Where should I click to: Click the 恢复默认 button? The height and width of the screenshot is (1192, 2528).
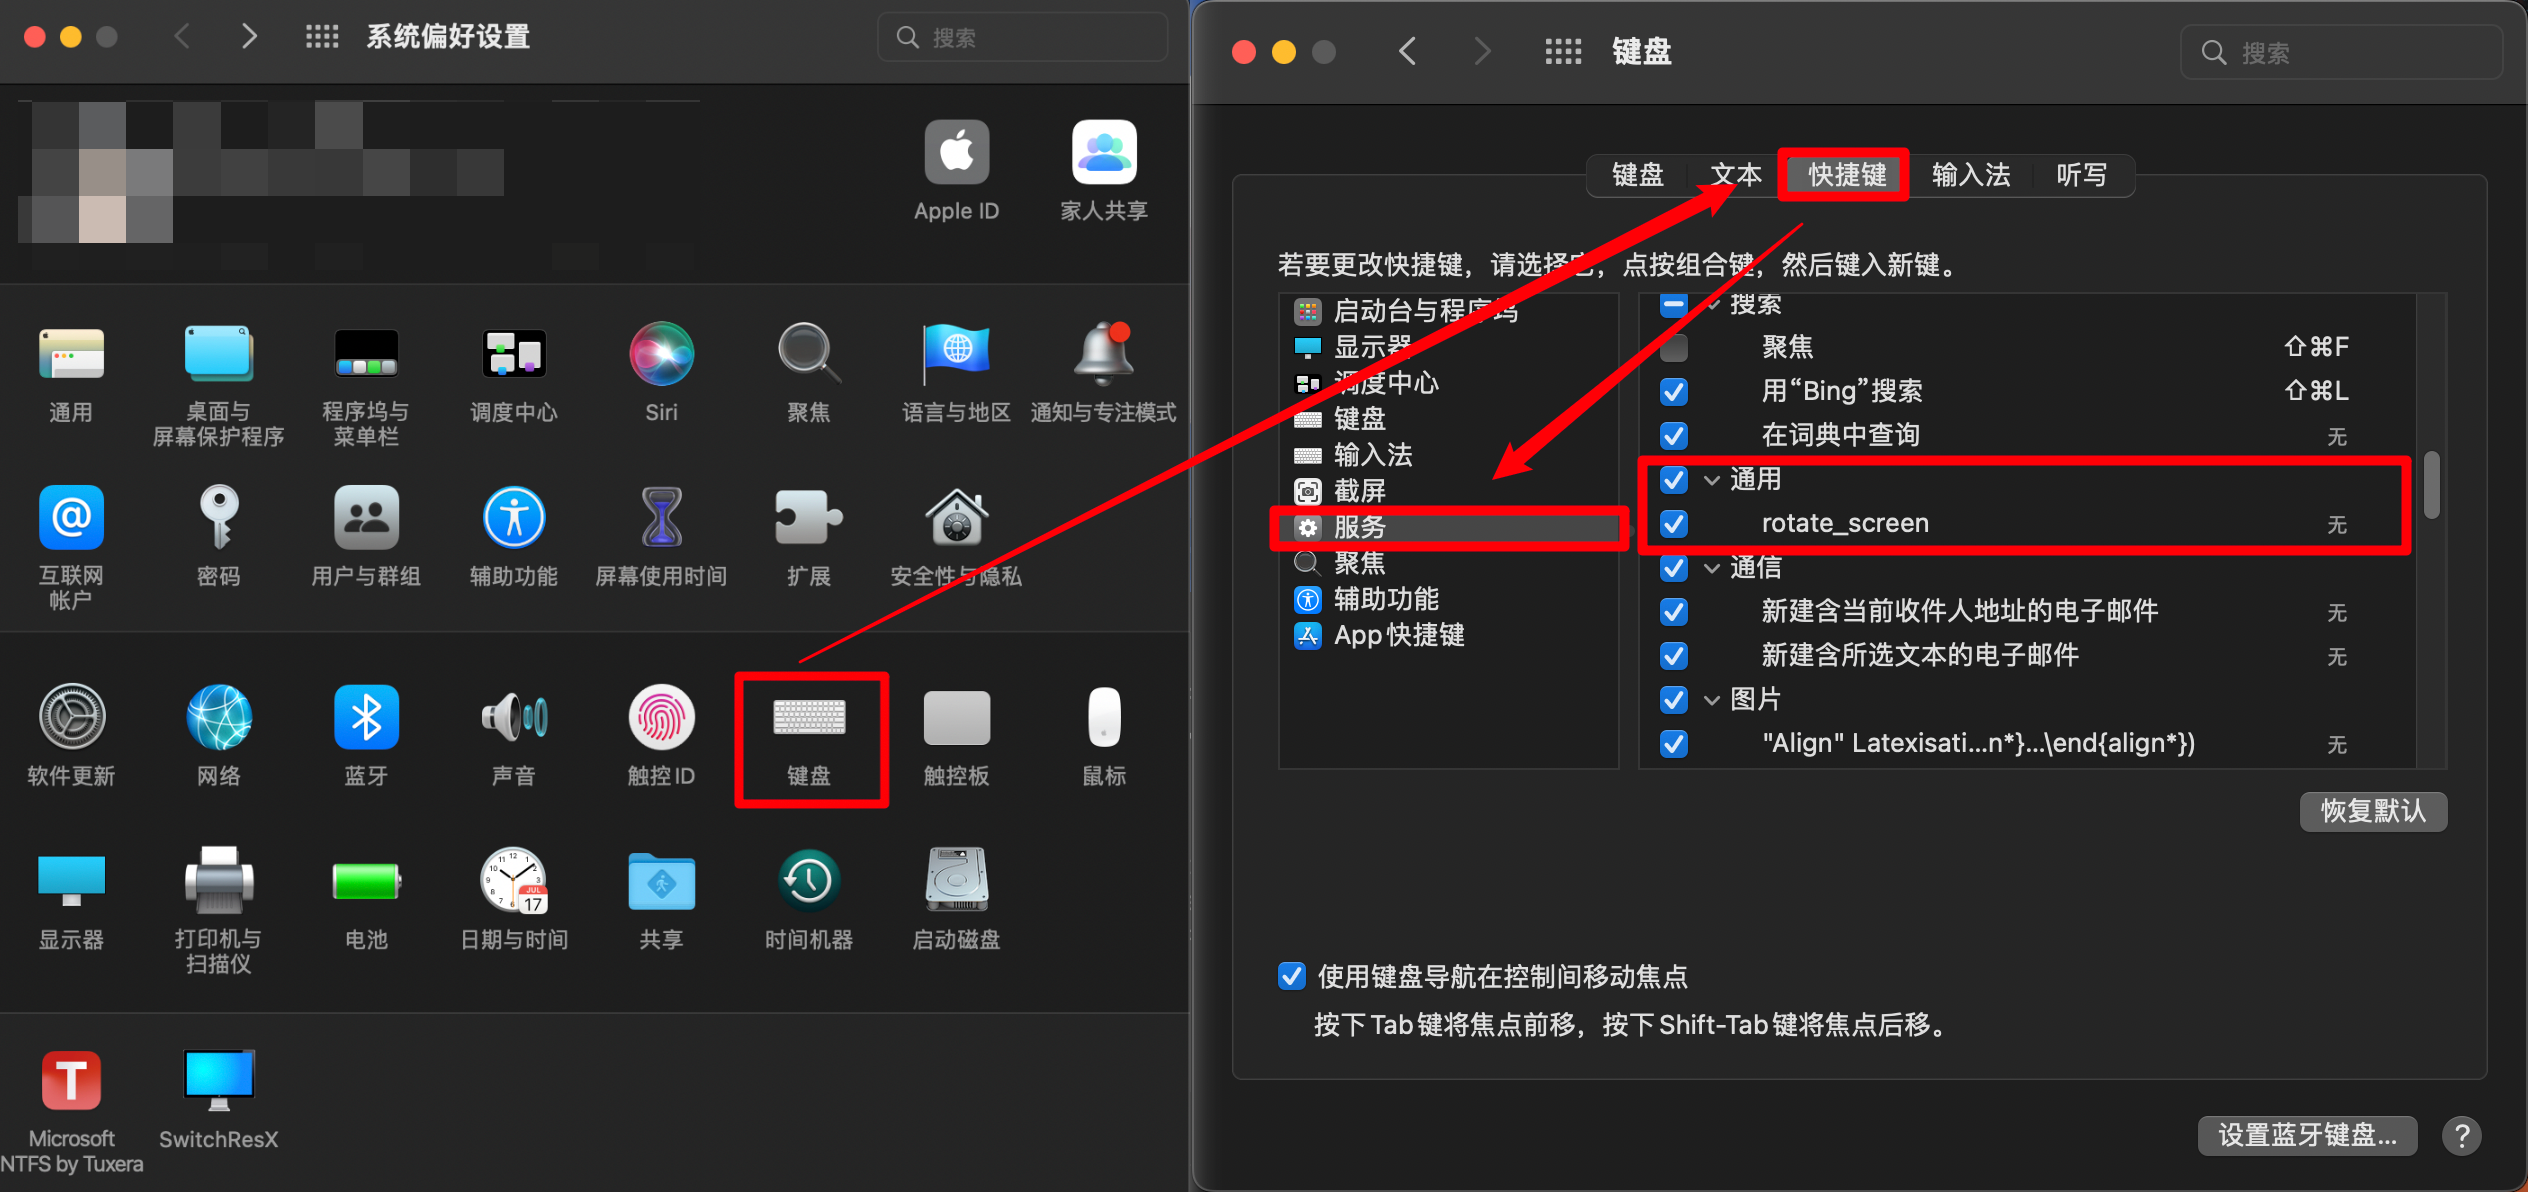pyautogui.click(x=2372, y=811)
